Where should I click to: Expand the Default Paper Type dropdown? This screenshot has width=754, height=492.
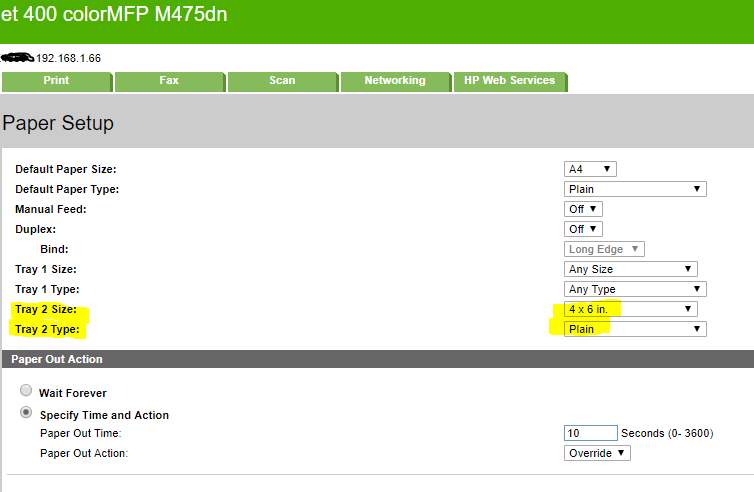pyautogui.click(x=635, y=189)
